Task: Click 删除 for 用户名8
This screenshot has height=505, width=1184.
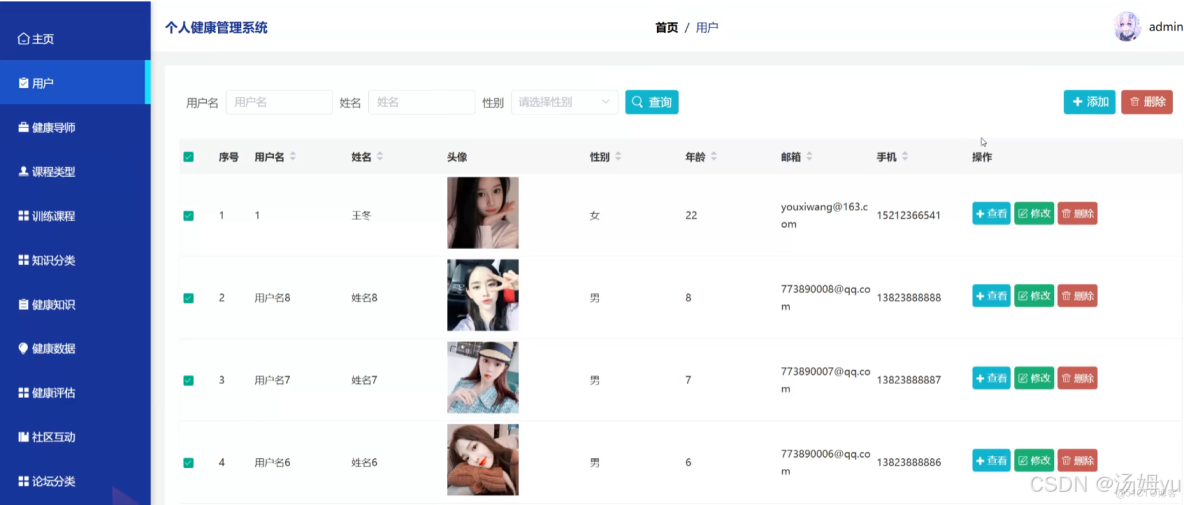Action: click(1078, 296)
